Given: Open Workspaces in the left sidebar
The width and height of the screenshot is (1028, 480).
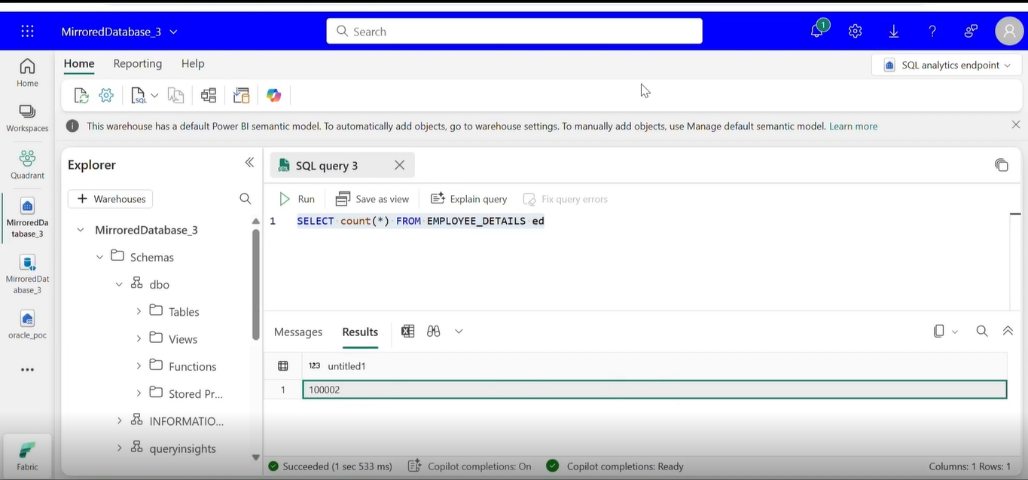Looking at the screenshot, I should tap(27, 118).
